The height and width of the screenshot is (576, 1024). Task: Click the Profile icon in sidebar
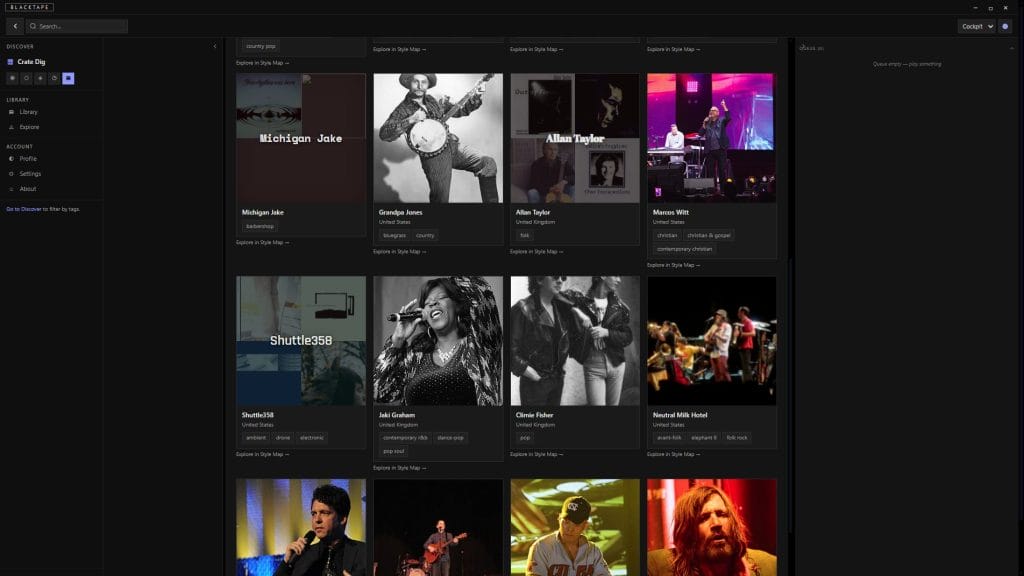[x=11, y=159]
